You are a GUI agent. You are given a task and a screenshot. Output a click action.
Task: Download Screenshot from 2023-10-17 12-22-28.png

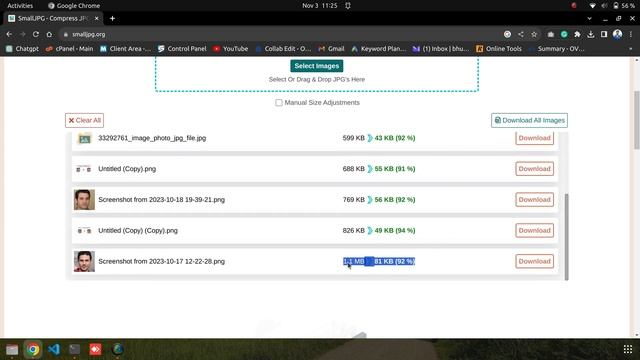(x=534, y=261)
